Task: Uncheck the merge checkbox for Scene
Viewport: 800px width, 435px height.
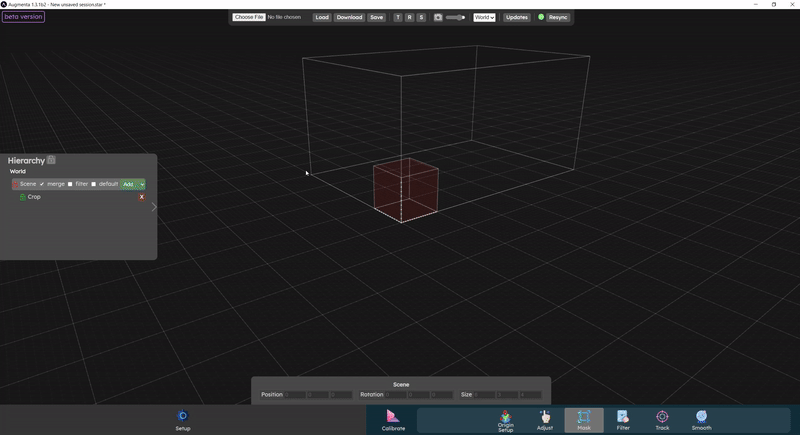Action: 42,184
